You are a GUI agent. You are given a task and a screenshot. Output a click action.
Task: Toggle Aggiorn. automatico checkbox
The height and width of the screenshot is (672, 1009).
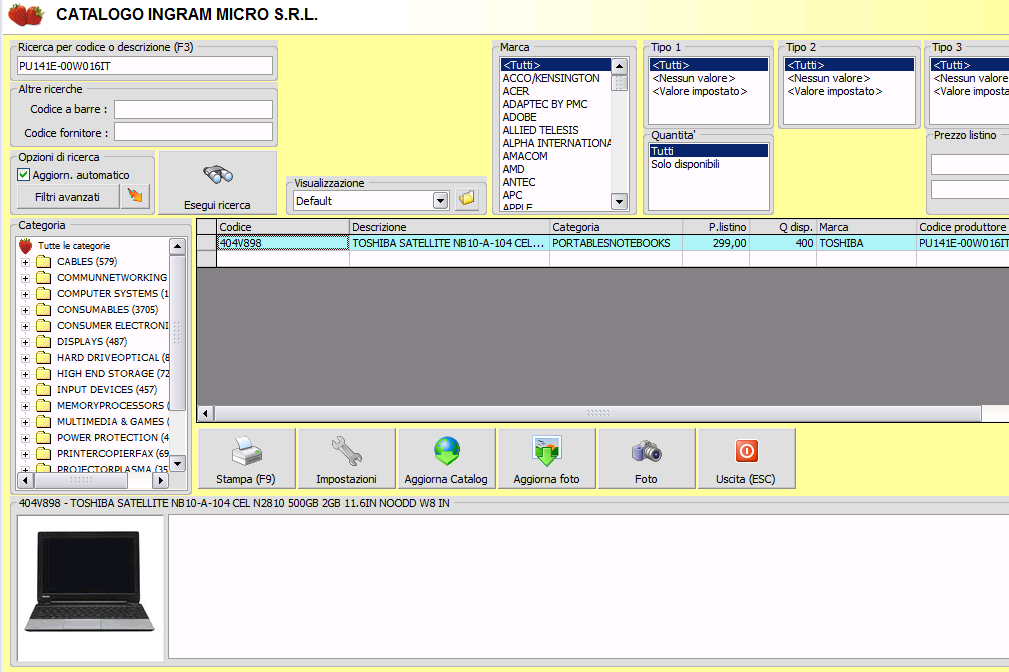(x=24, y=174)
